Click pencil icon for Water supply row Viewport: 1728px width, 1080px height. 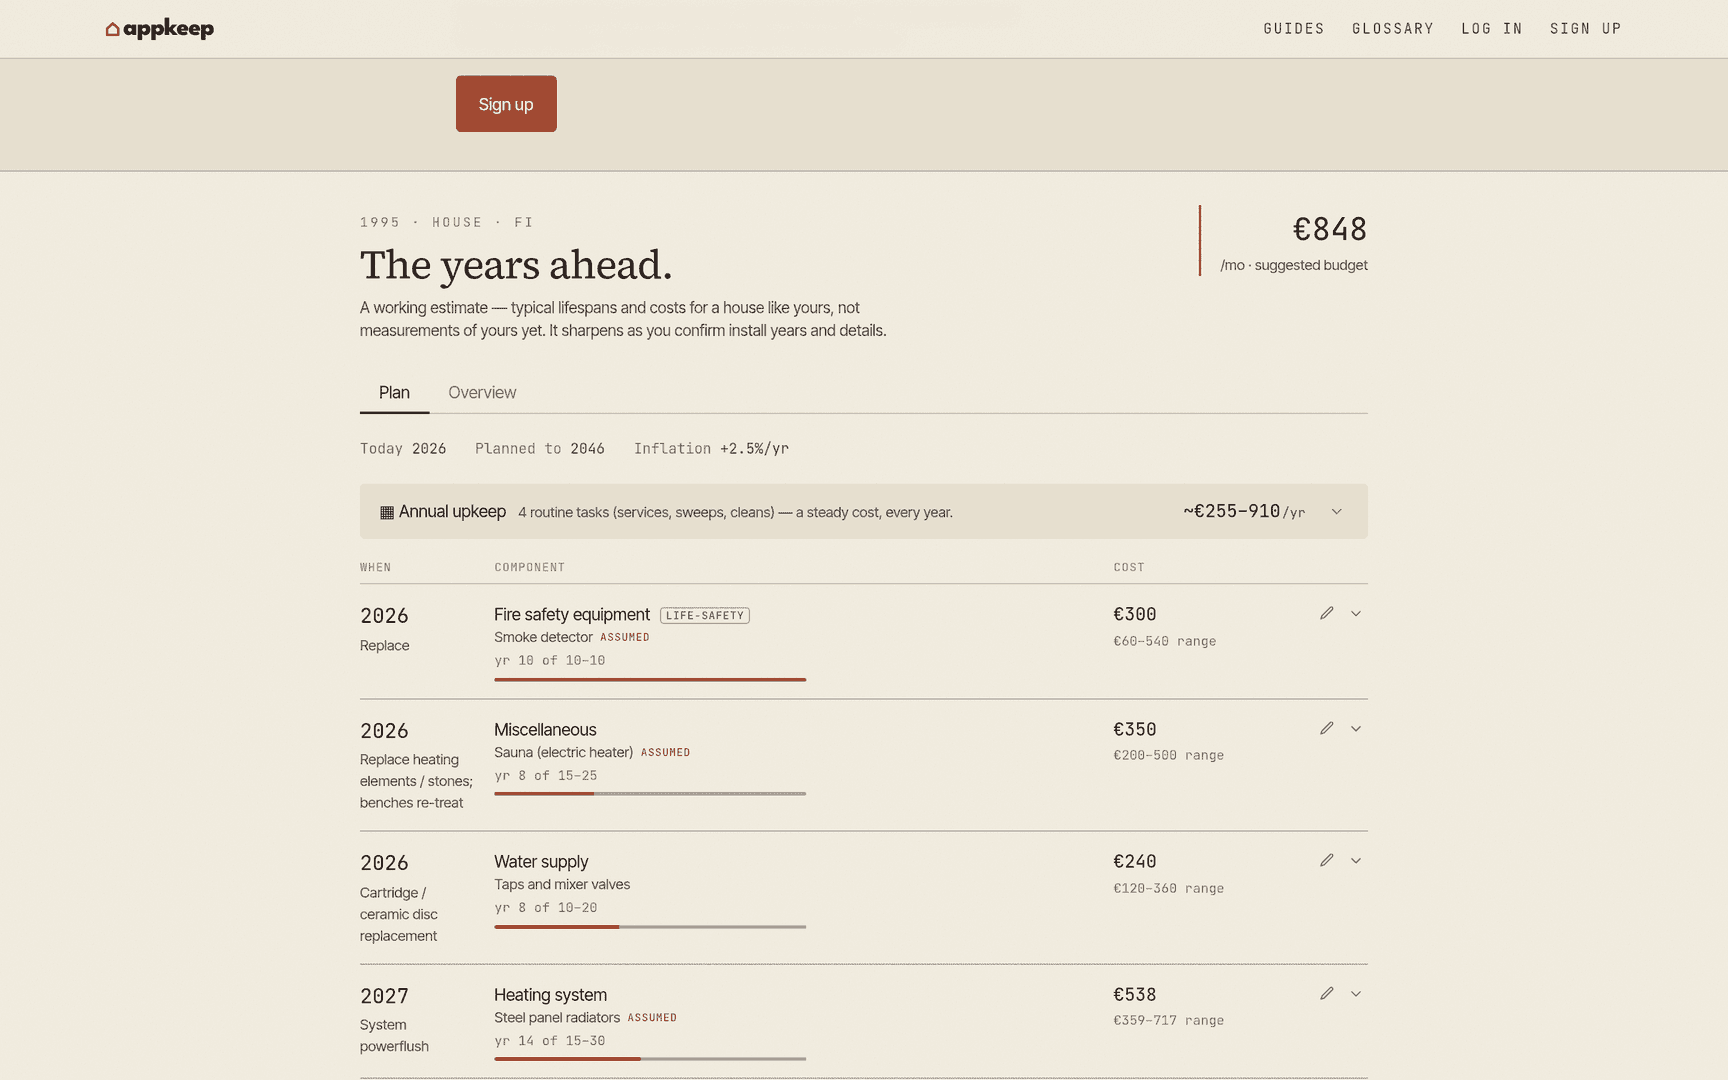[1326, 860]
